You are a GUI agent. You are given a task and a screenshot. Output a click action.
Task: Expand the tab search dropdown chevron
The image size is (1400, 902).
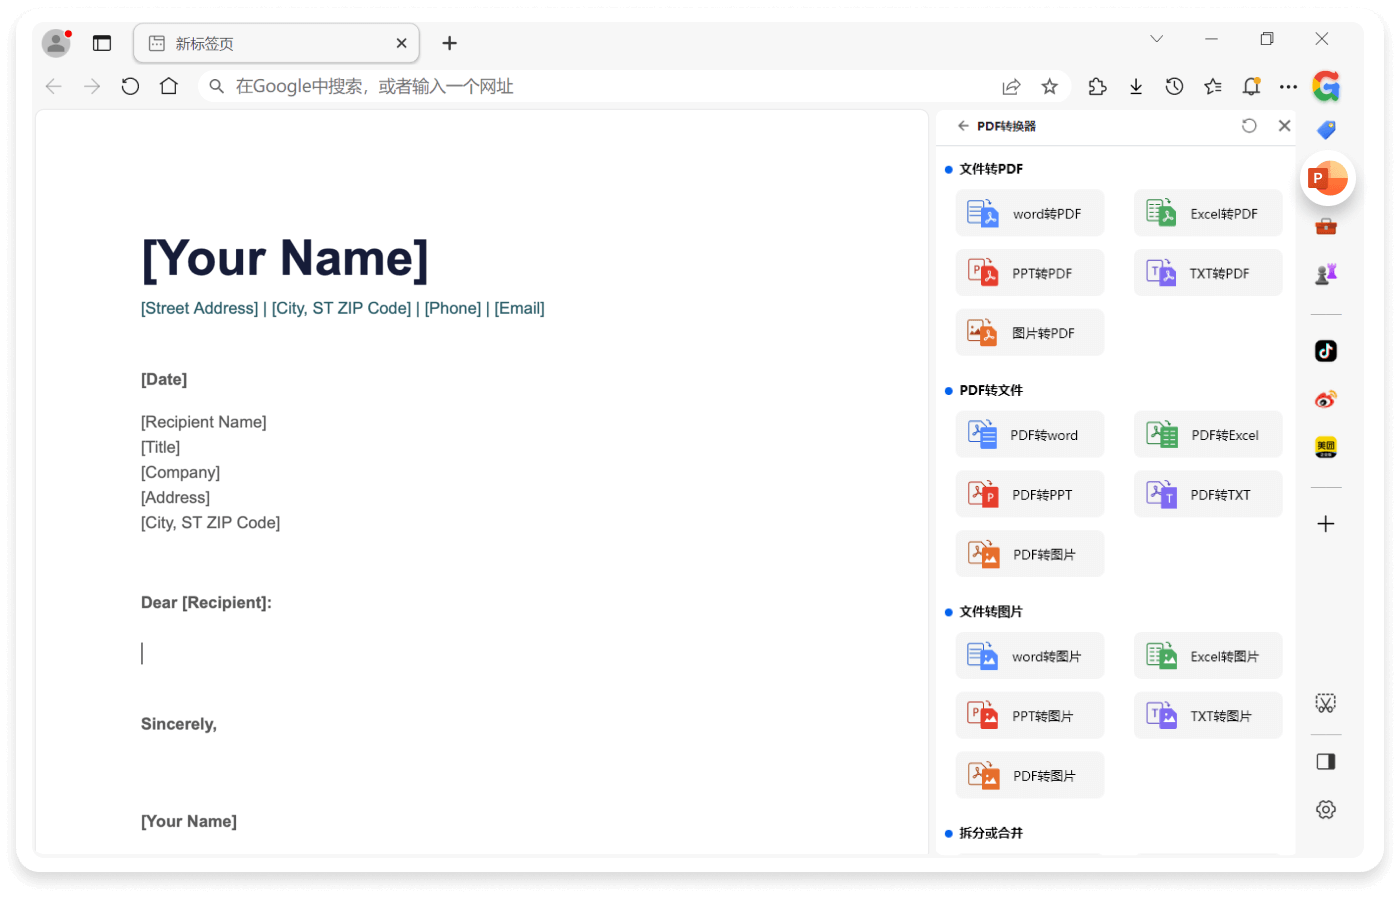(1157, 39)
